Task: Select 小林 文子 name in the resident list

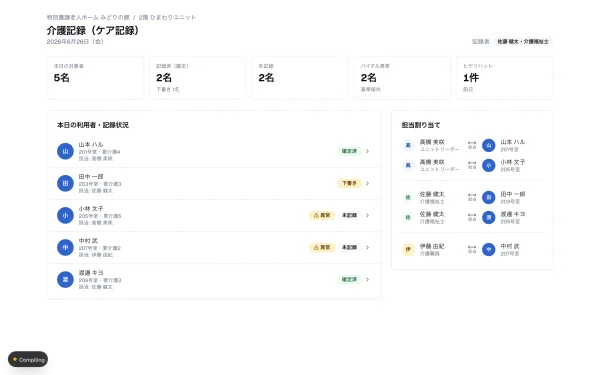Action: (x=91, y=209)
